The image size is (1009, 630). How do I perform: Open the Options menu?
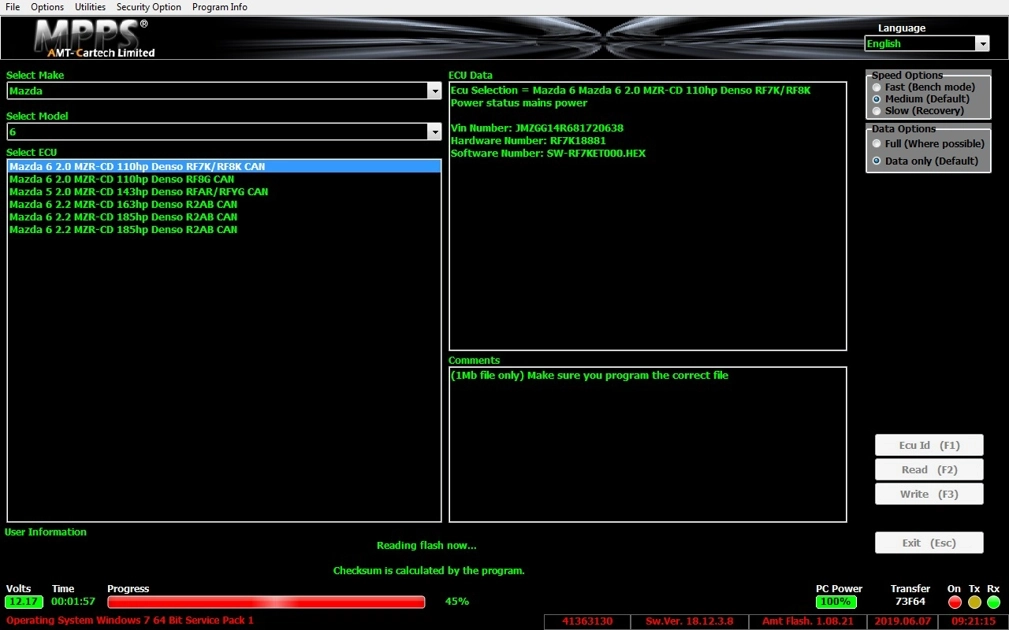pyautogui.click(x=47, y=7)
